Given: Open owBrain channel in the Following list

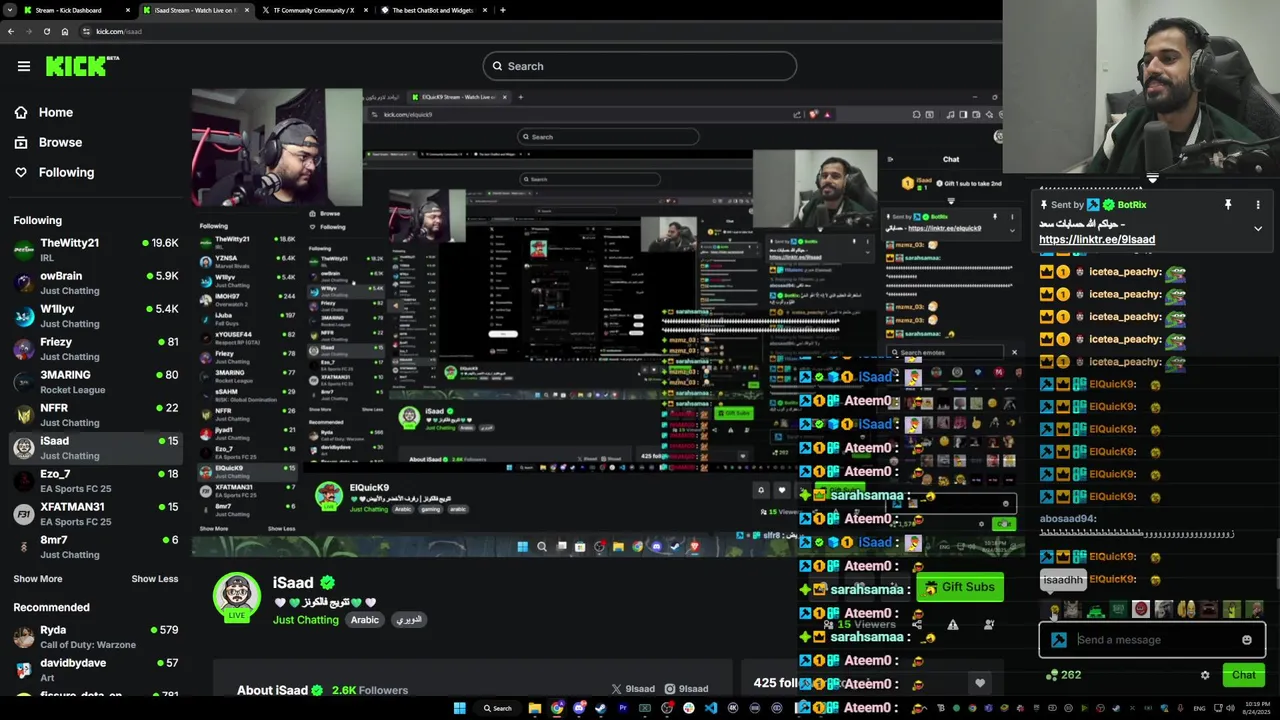Looking at the screenshot, I should (96, 282).
